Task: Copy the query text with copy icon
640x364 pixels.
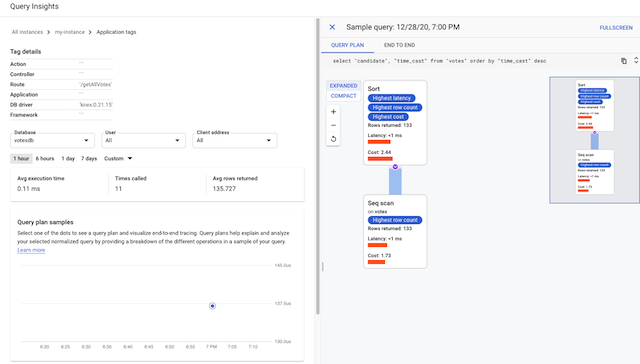Action: tap(624, 61)
